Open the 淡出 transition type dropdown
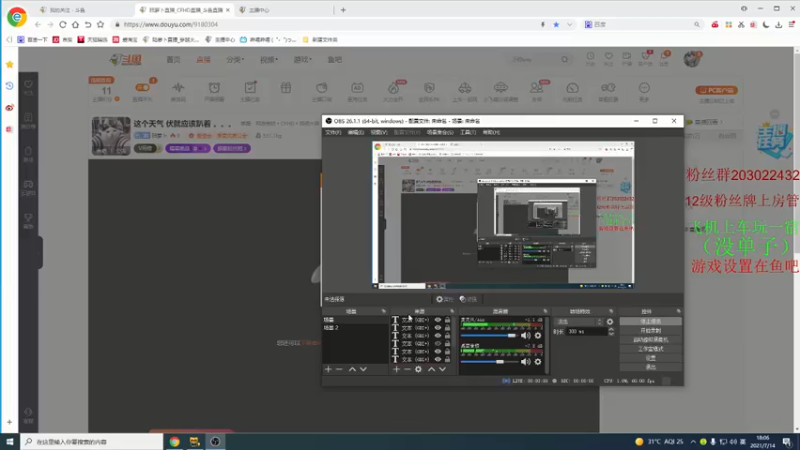Image resolution: width=800 pixels, height=450 pixels. pyautogui.click(x=578, y=321)
